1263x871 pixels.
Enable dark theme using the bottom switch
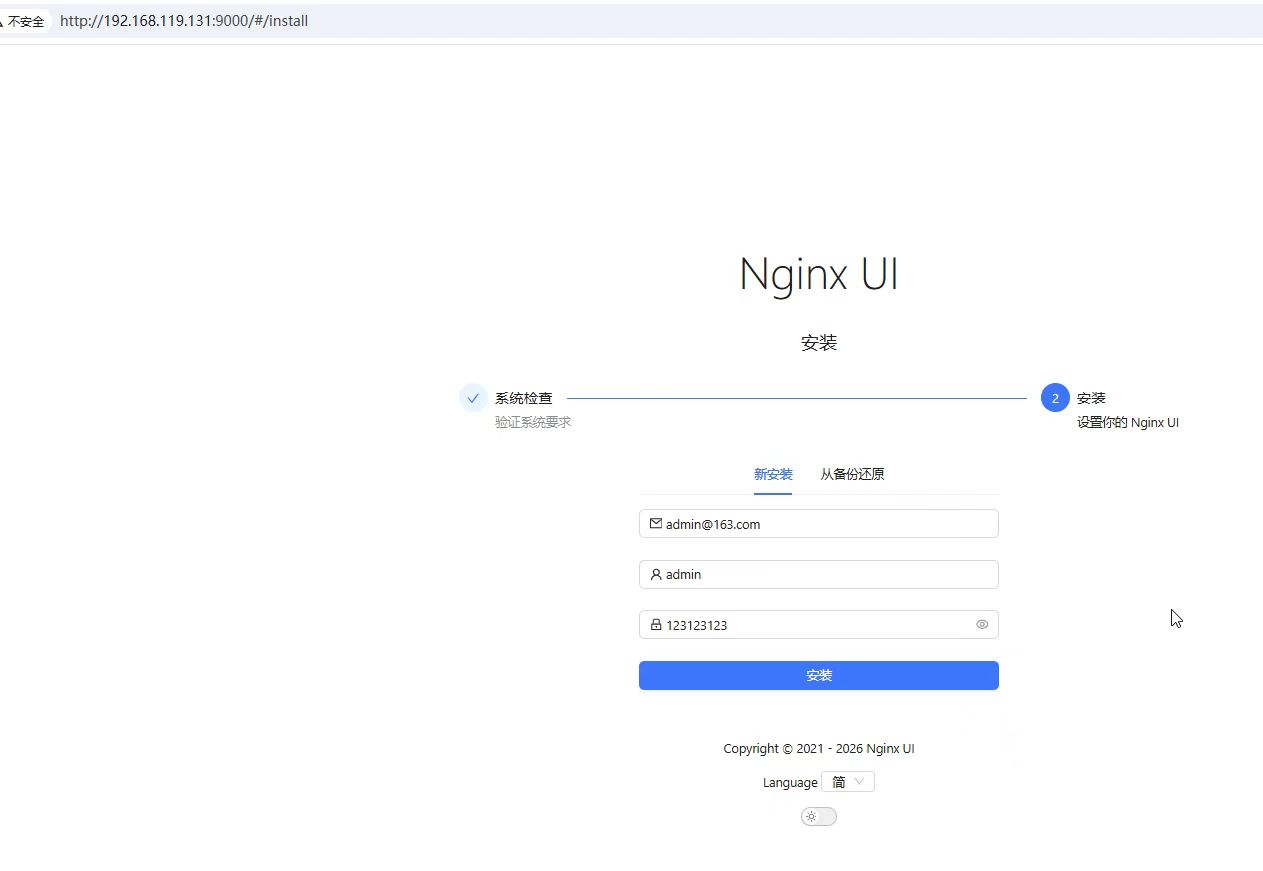pyautogui.click(x=818, y=816)
